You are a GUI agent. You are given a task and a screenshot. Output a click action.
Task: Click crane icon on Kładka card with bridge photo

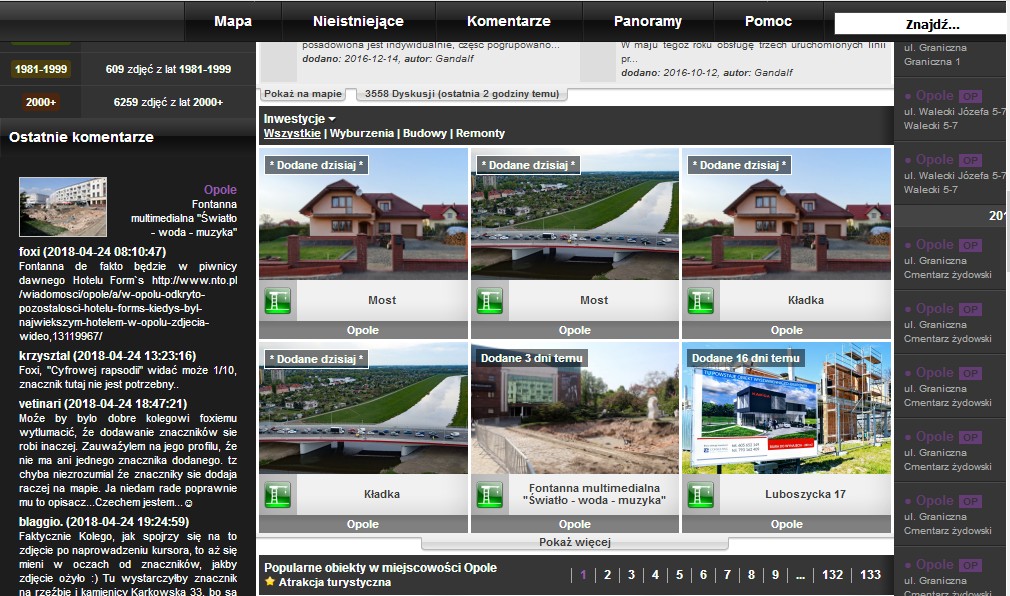tap(277, 494)
